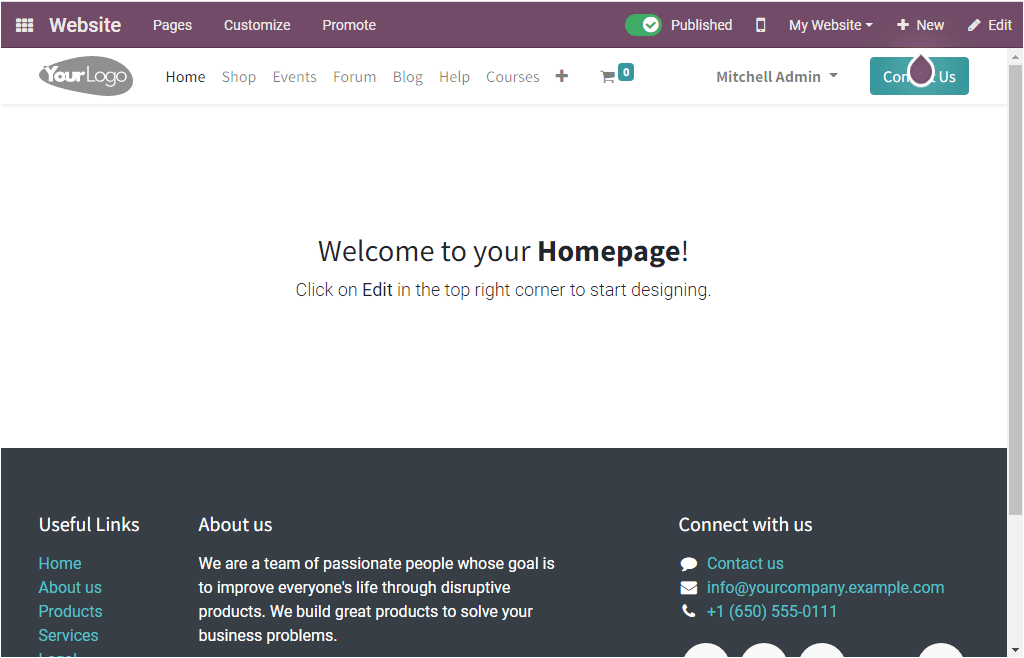Toggle the Published switch
Screen dimensions: 1024x658
tap(643, 24)
